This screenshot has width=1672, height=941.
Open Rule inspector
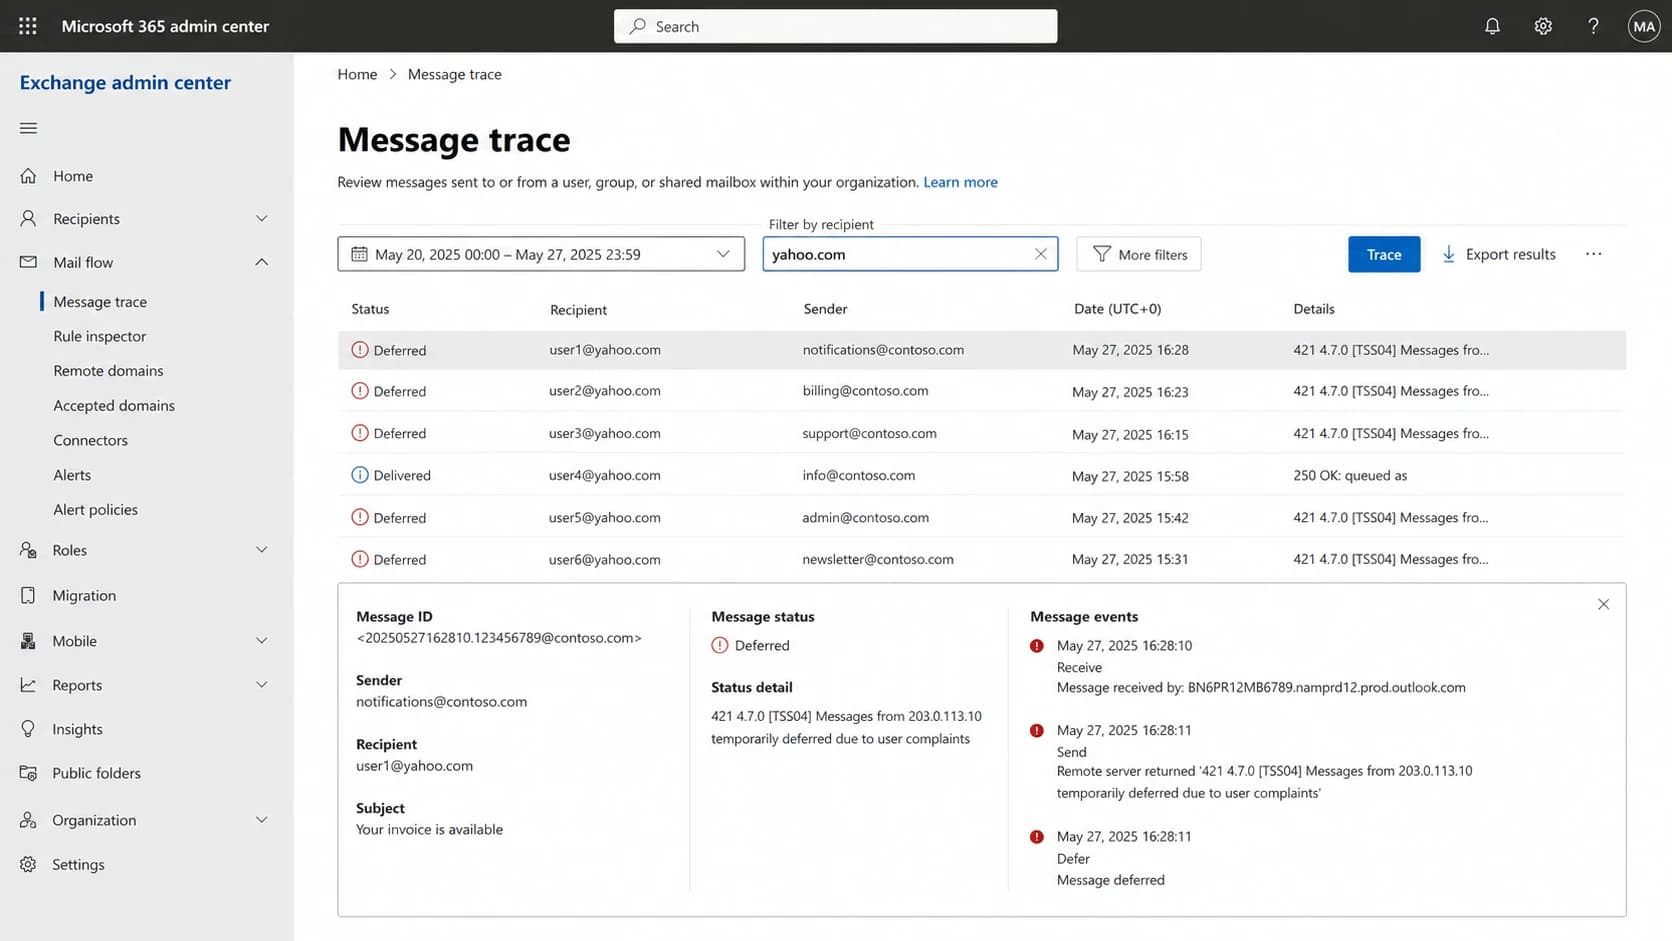click(100, 336)
